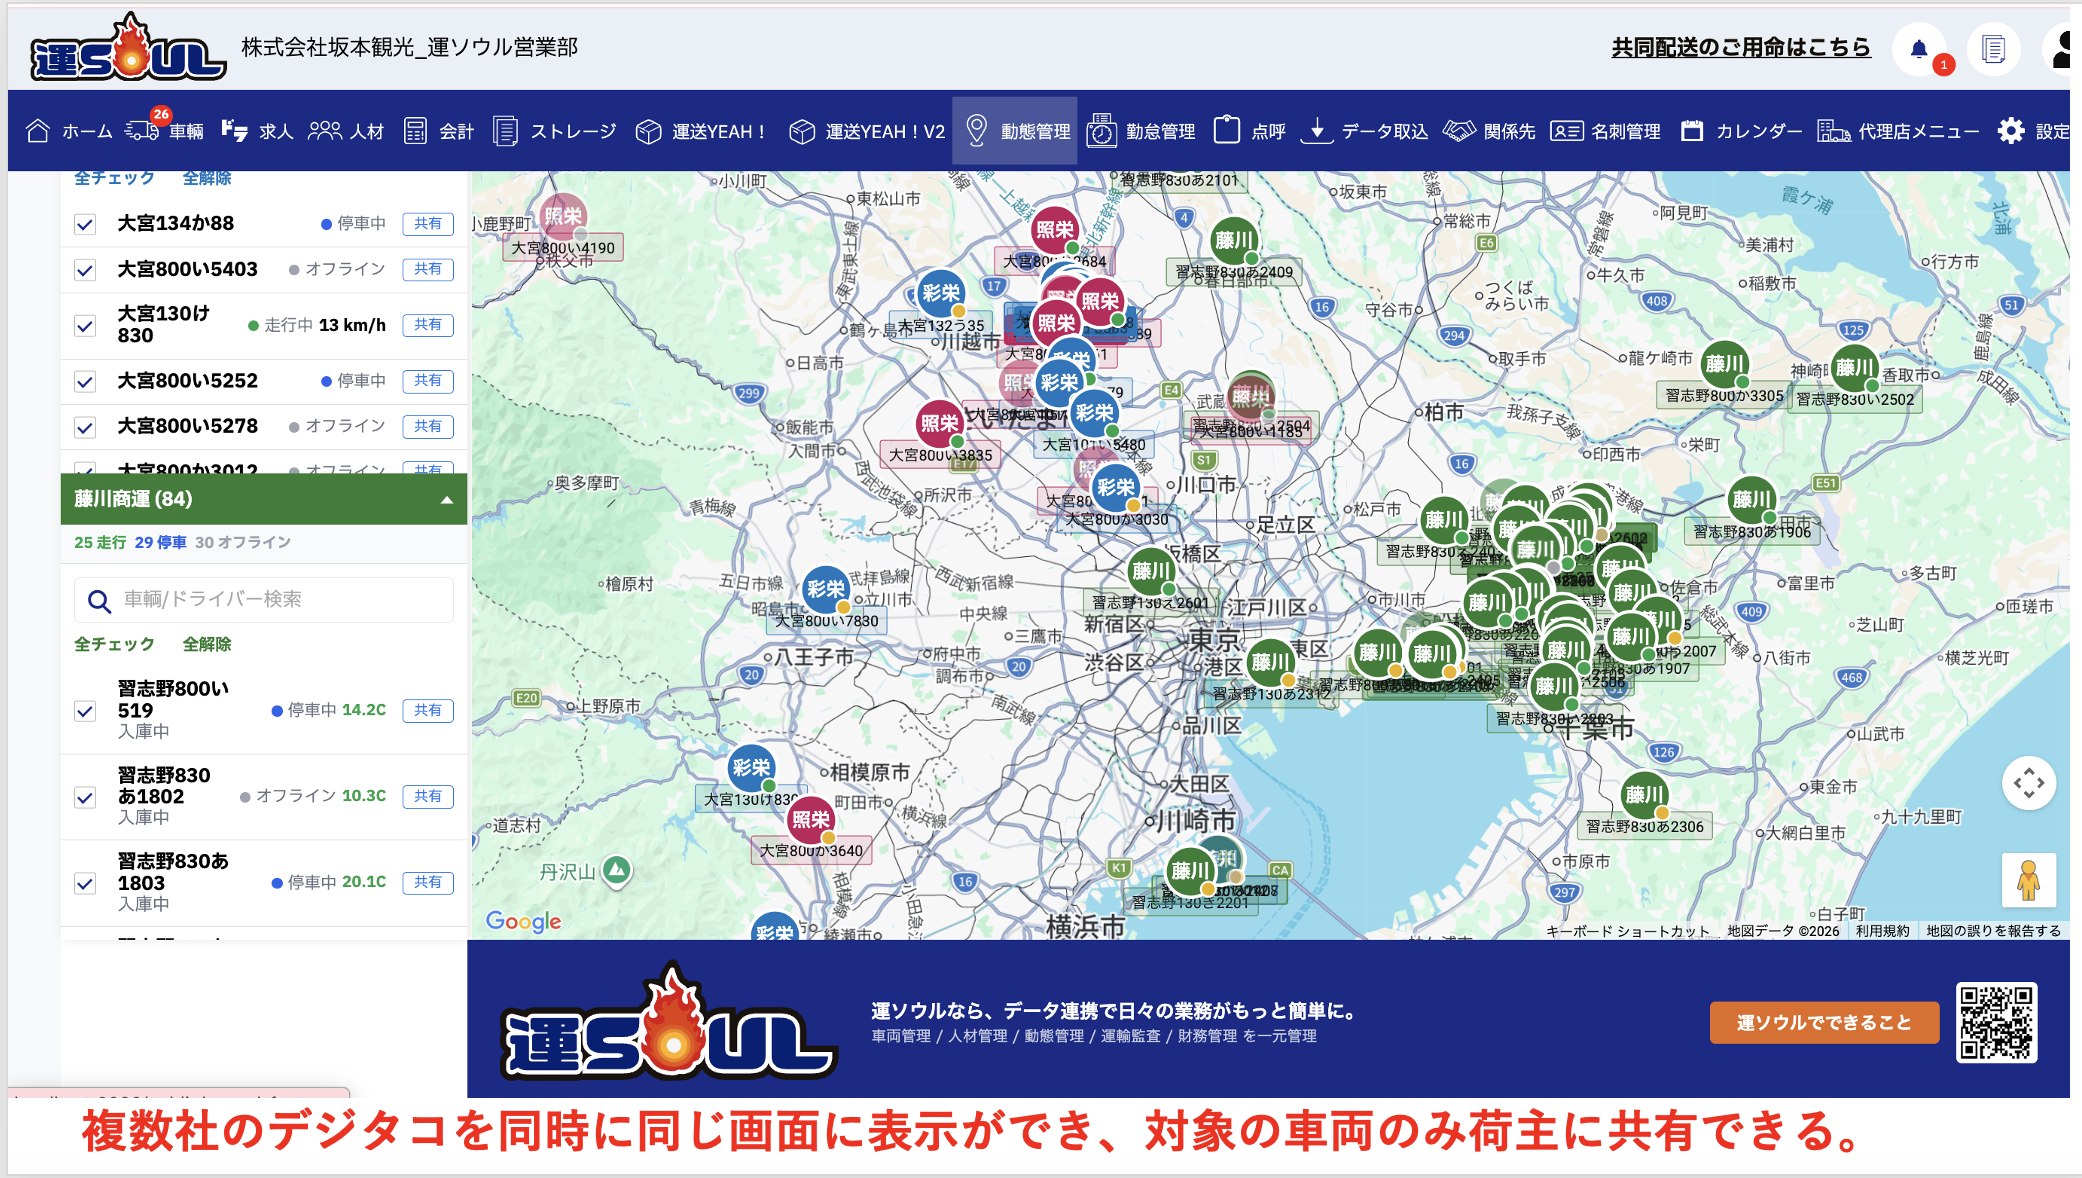Go to 求人 section

[257, 131]
